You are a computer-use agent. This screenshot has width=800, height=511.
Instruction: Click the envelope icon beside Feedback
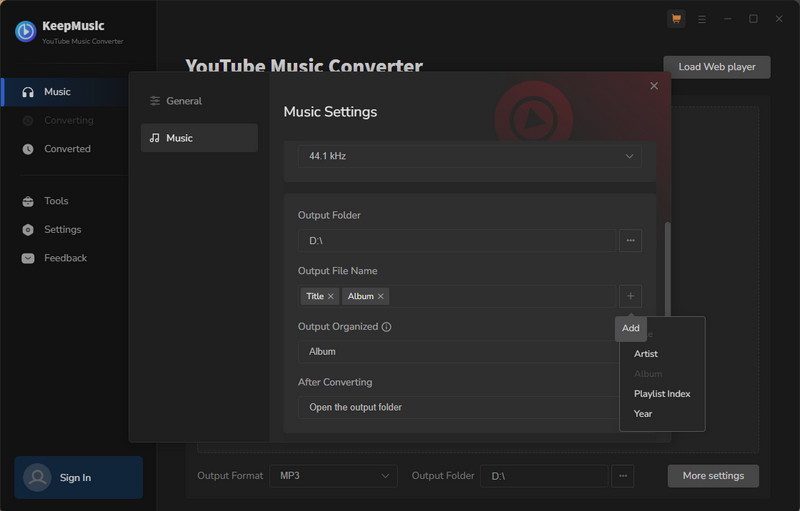pos(28,258)
